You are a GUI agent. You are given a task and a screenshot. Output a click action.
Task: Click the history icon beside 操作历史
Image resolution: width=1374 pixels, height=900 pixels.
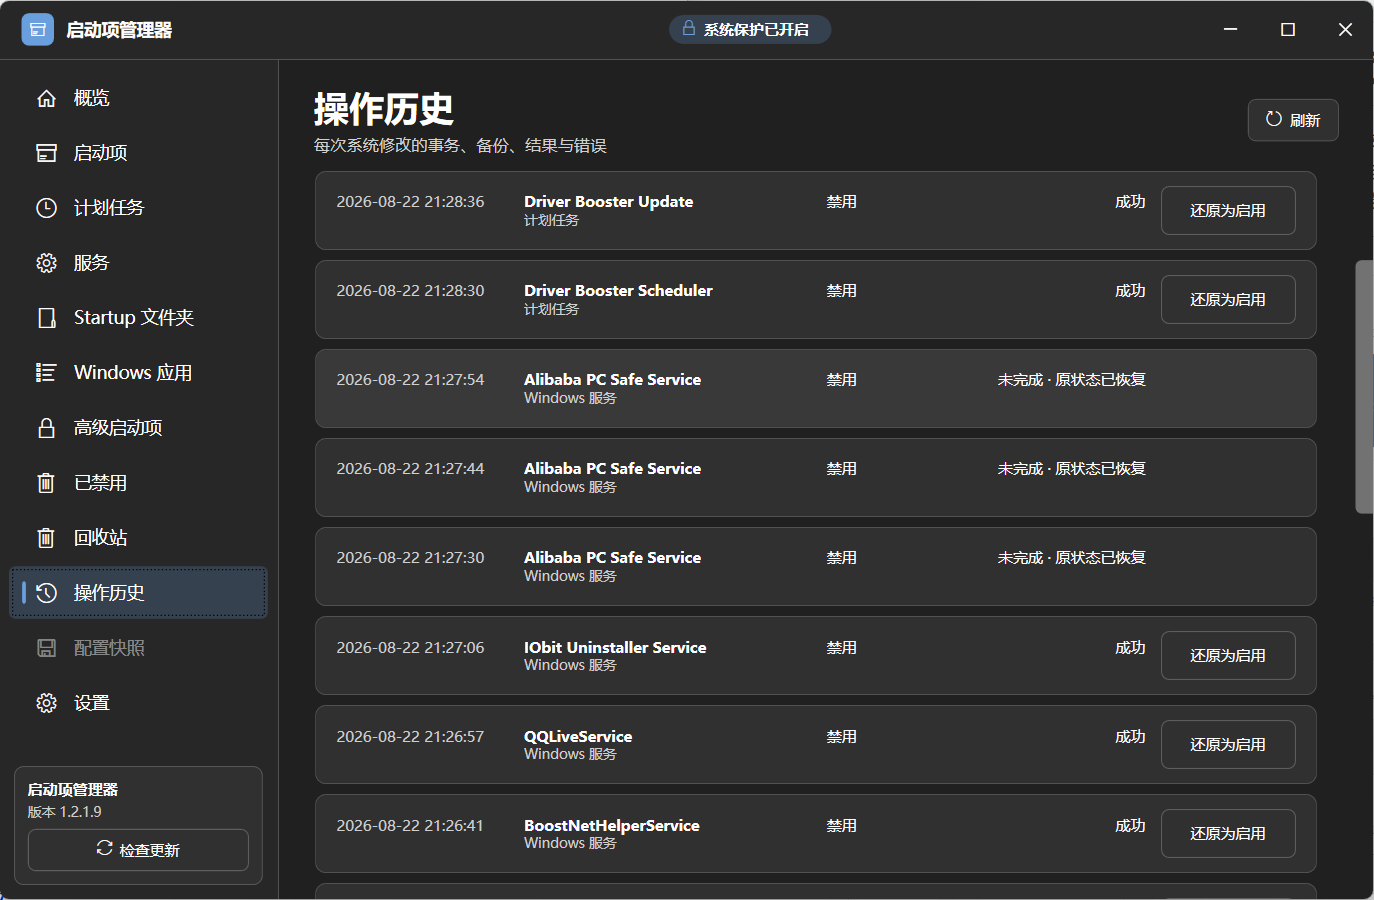tap(46, 593)
